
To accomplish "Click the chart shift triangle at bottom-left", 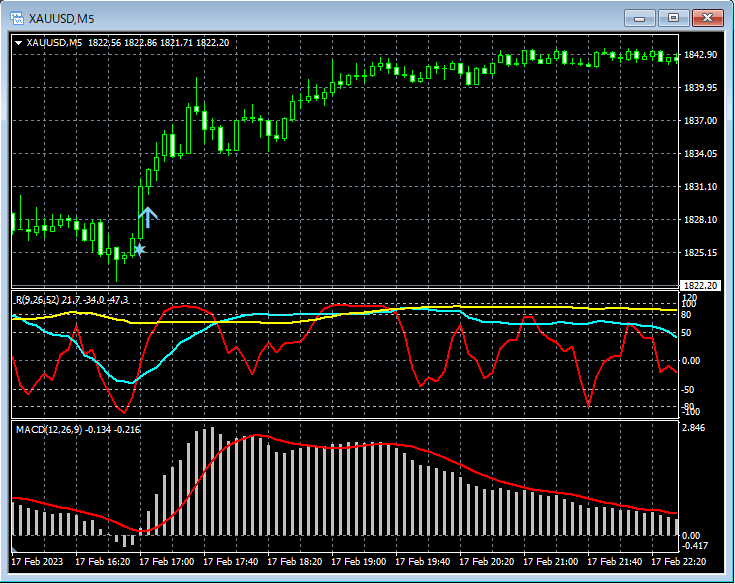I will [x=14, y=550].
